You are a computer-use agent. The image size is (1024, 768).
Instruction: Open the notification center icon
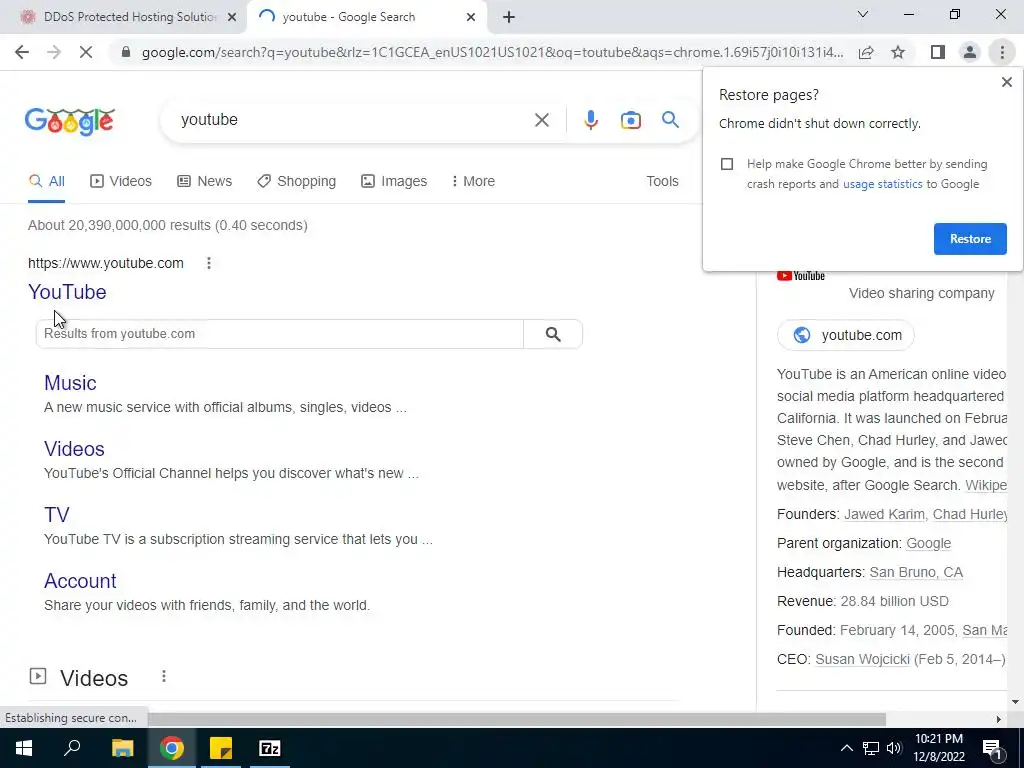coord(991,748)
